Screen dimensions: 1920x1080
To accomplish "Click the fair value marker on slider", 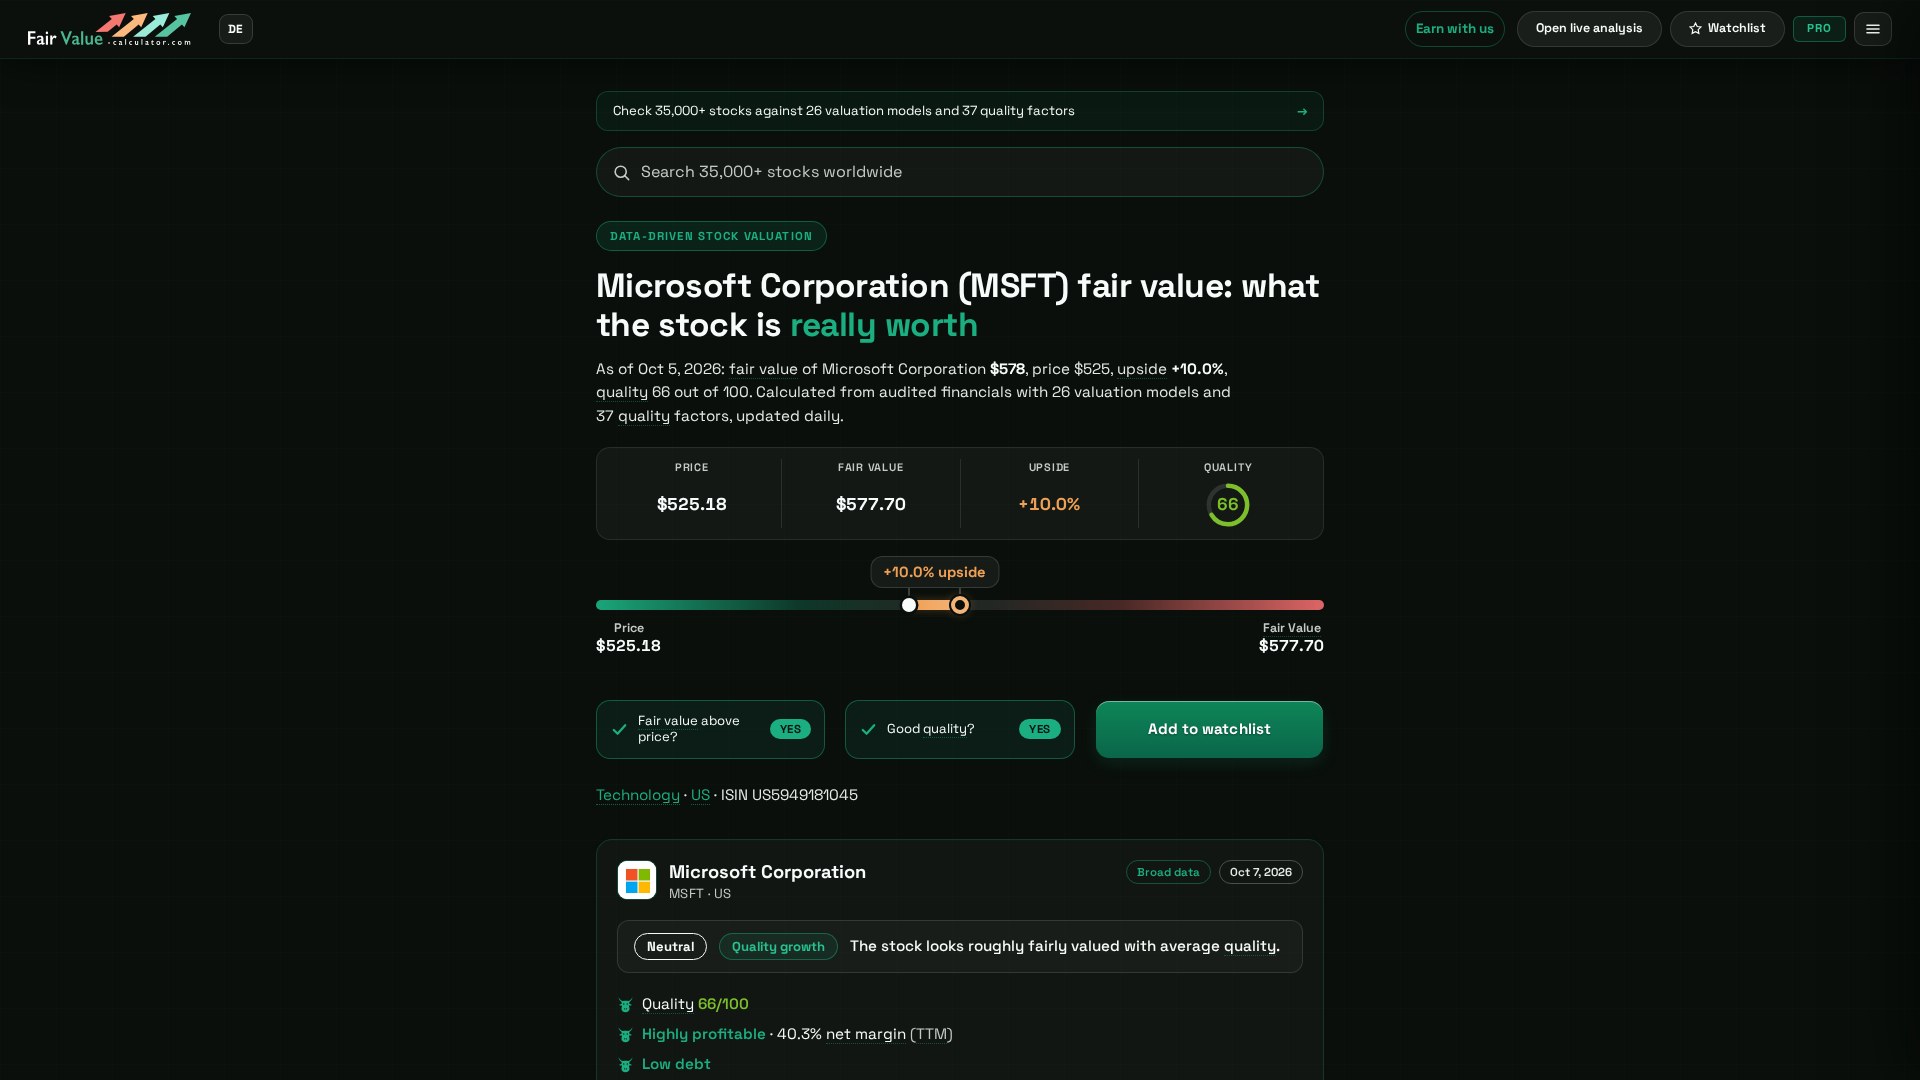I will (960, 605).
